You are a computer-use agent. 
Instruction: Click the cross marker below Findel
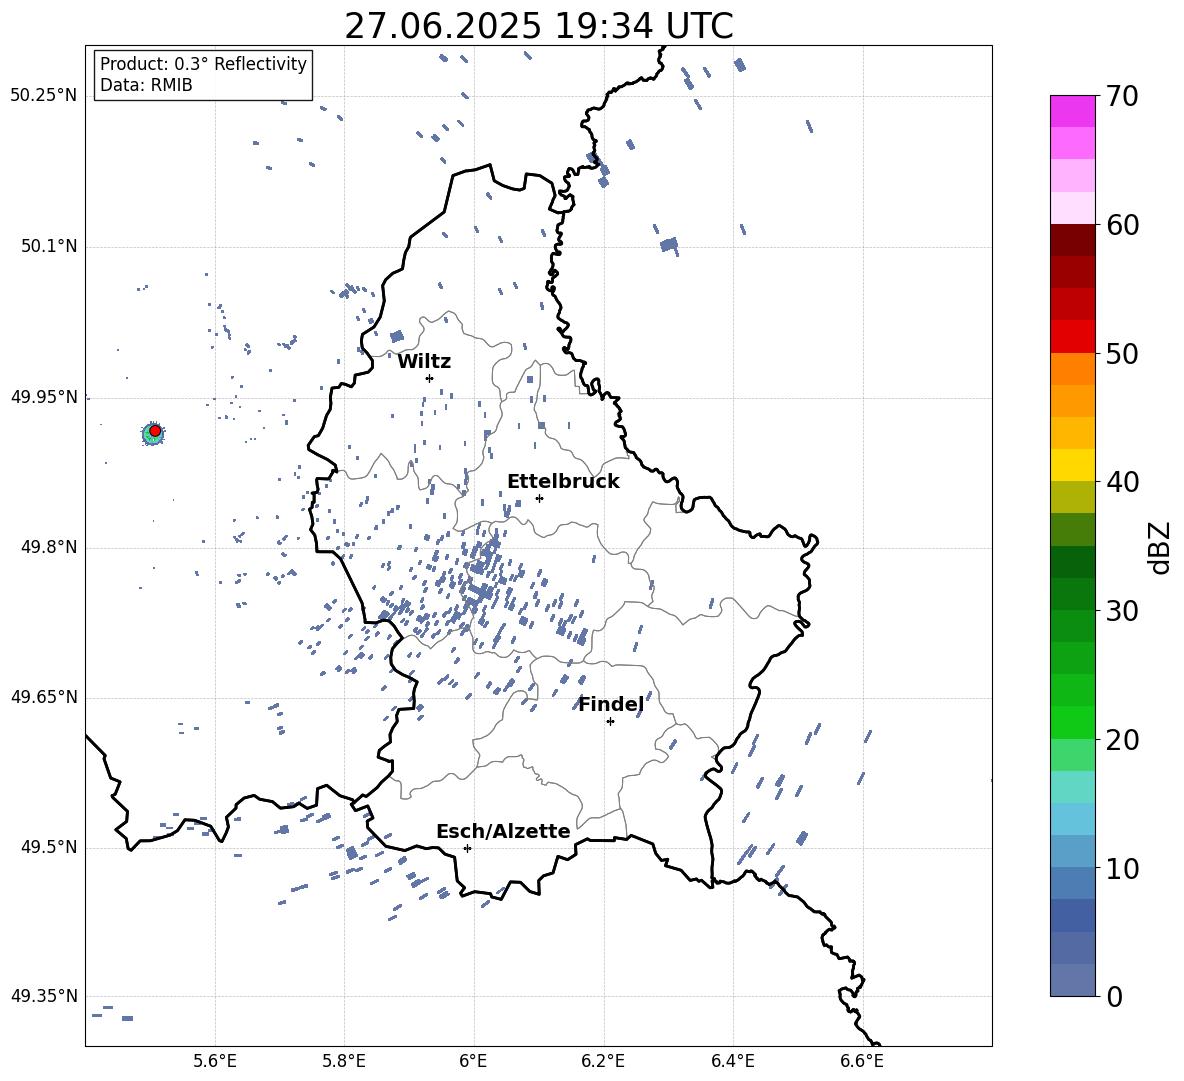(610, 722)
